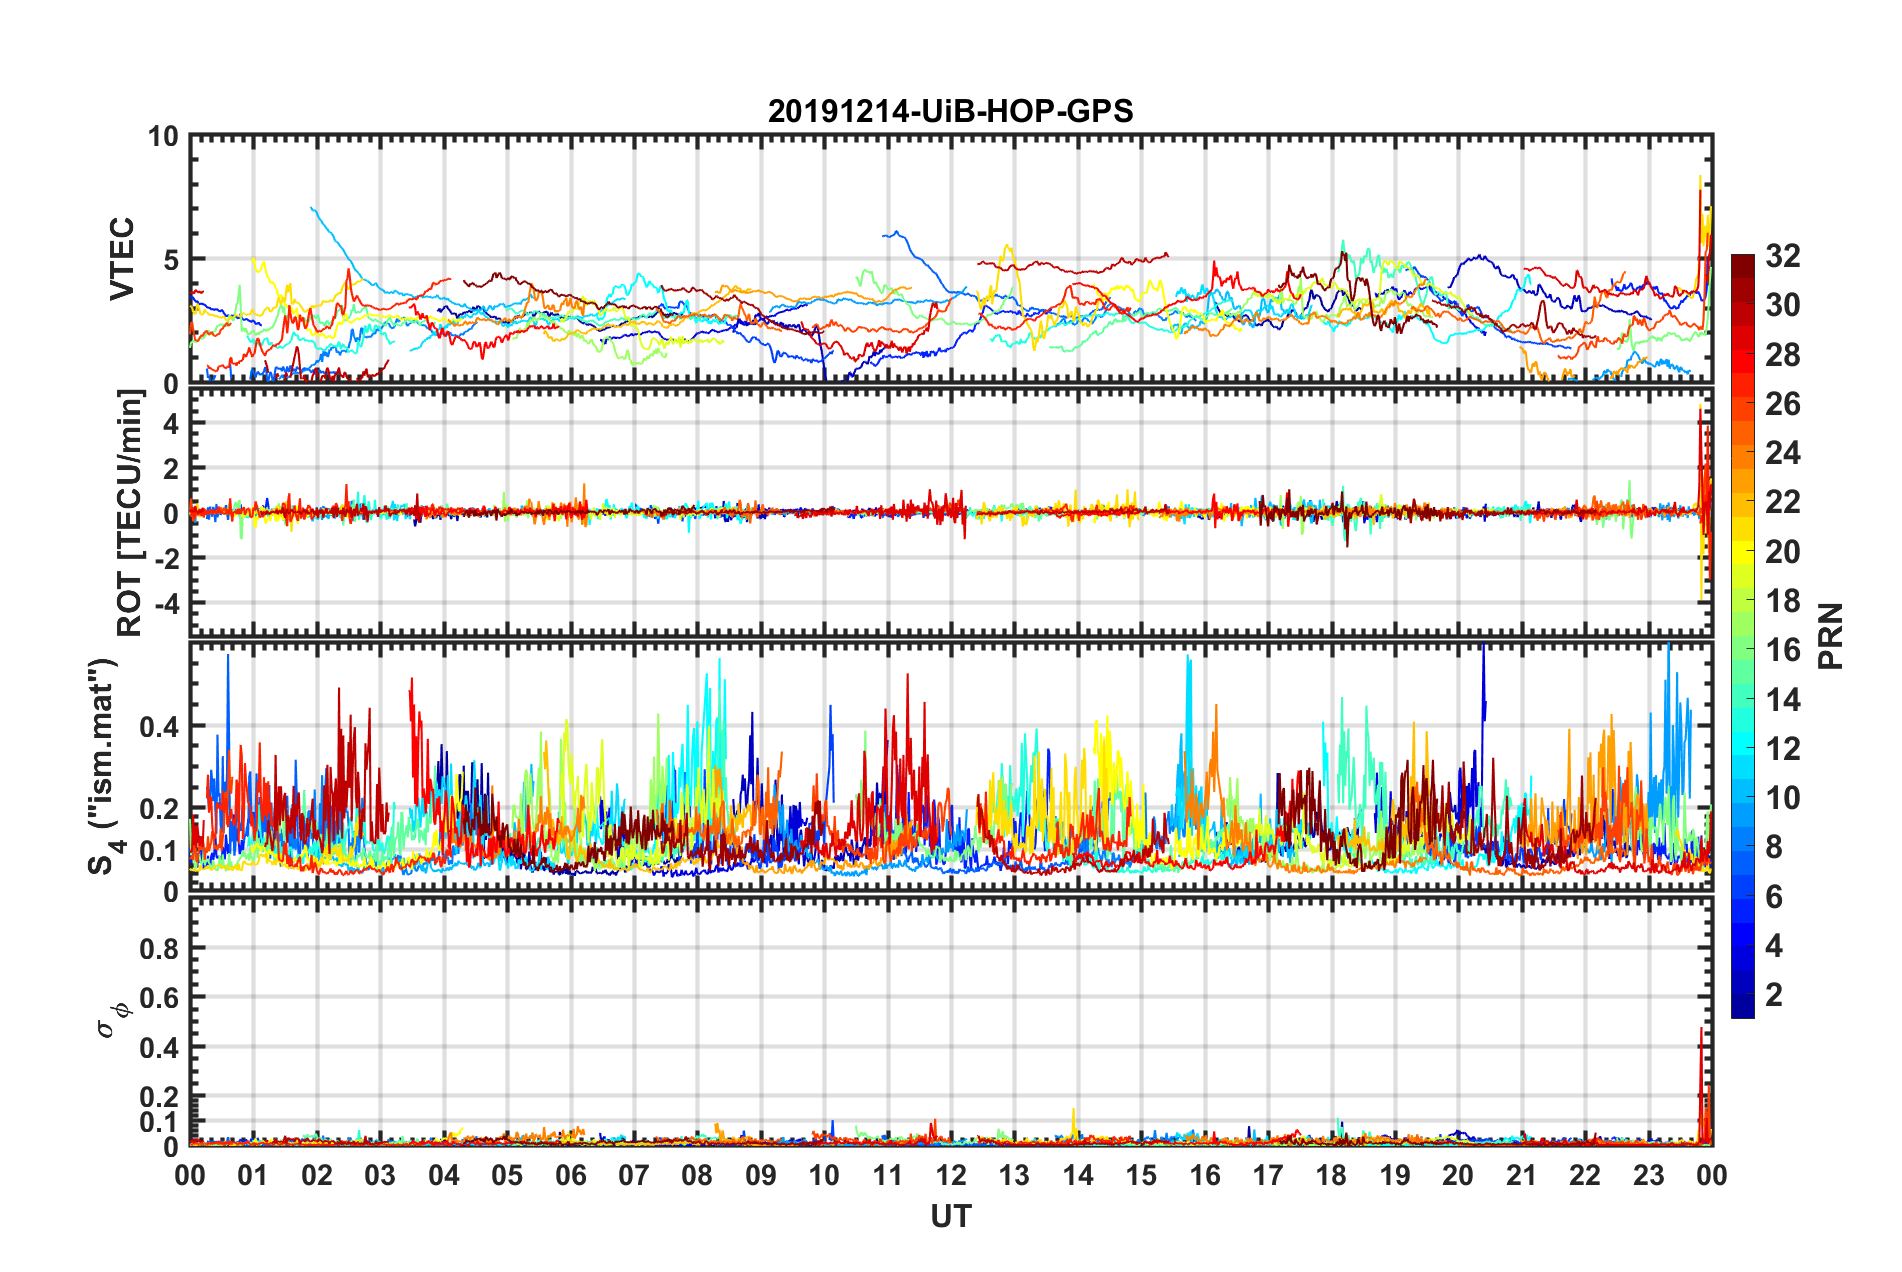
Task: Click x-axis tick label 23
Action: [x=1649, y=1176]
